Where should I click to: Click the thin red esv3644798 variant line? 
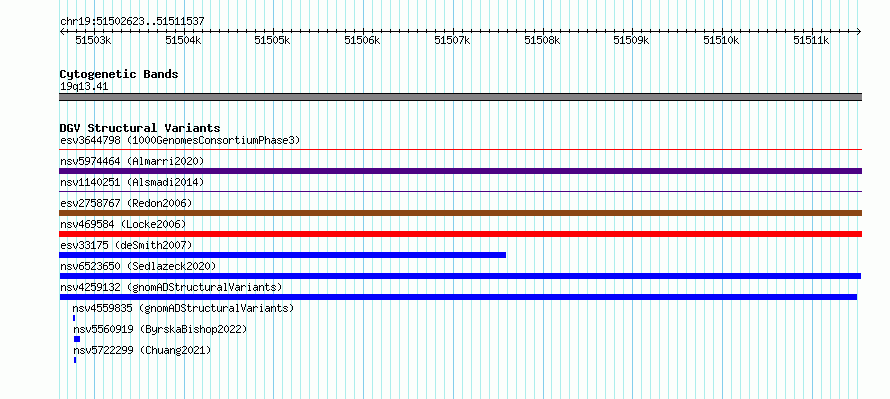click(460, 150)
